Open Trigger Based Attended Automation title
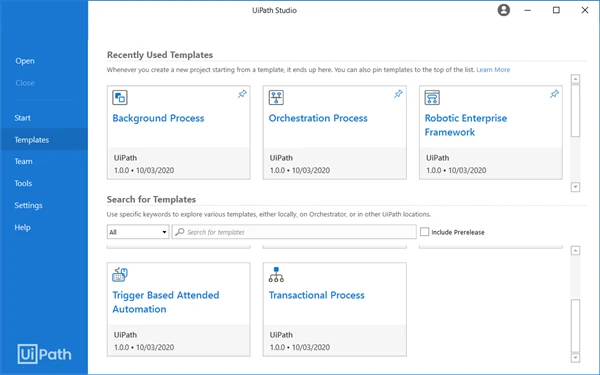The height and width of the screenshot is (375, 600). coord(166,302)
